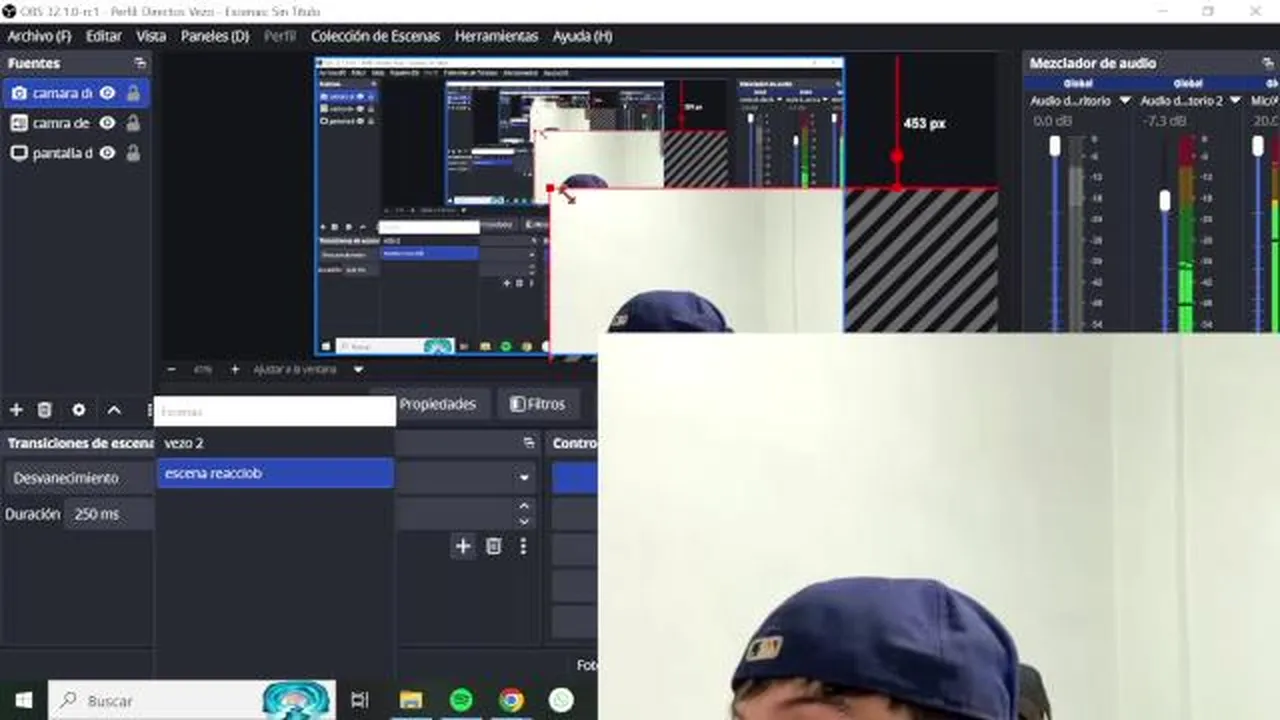Image resolution: width=1280 pixels, height=720 pixels.
Task: Toggle visibility eye of 'pantalla d' source
Action: (107, 153)
